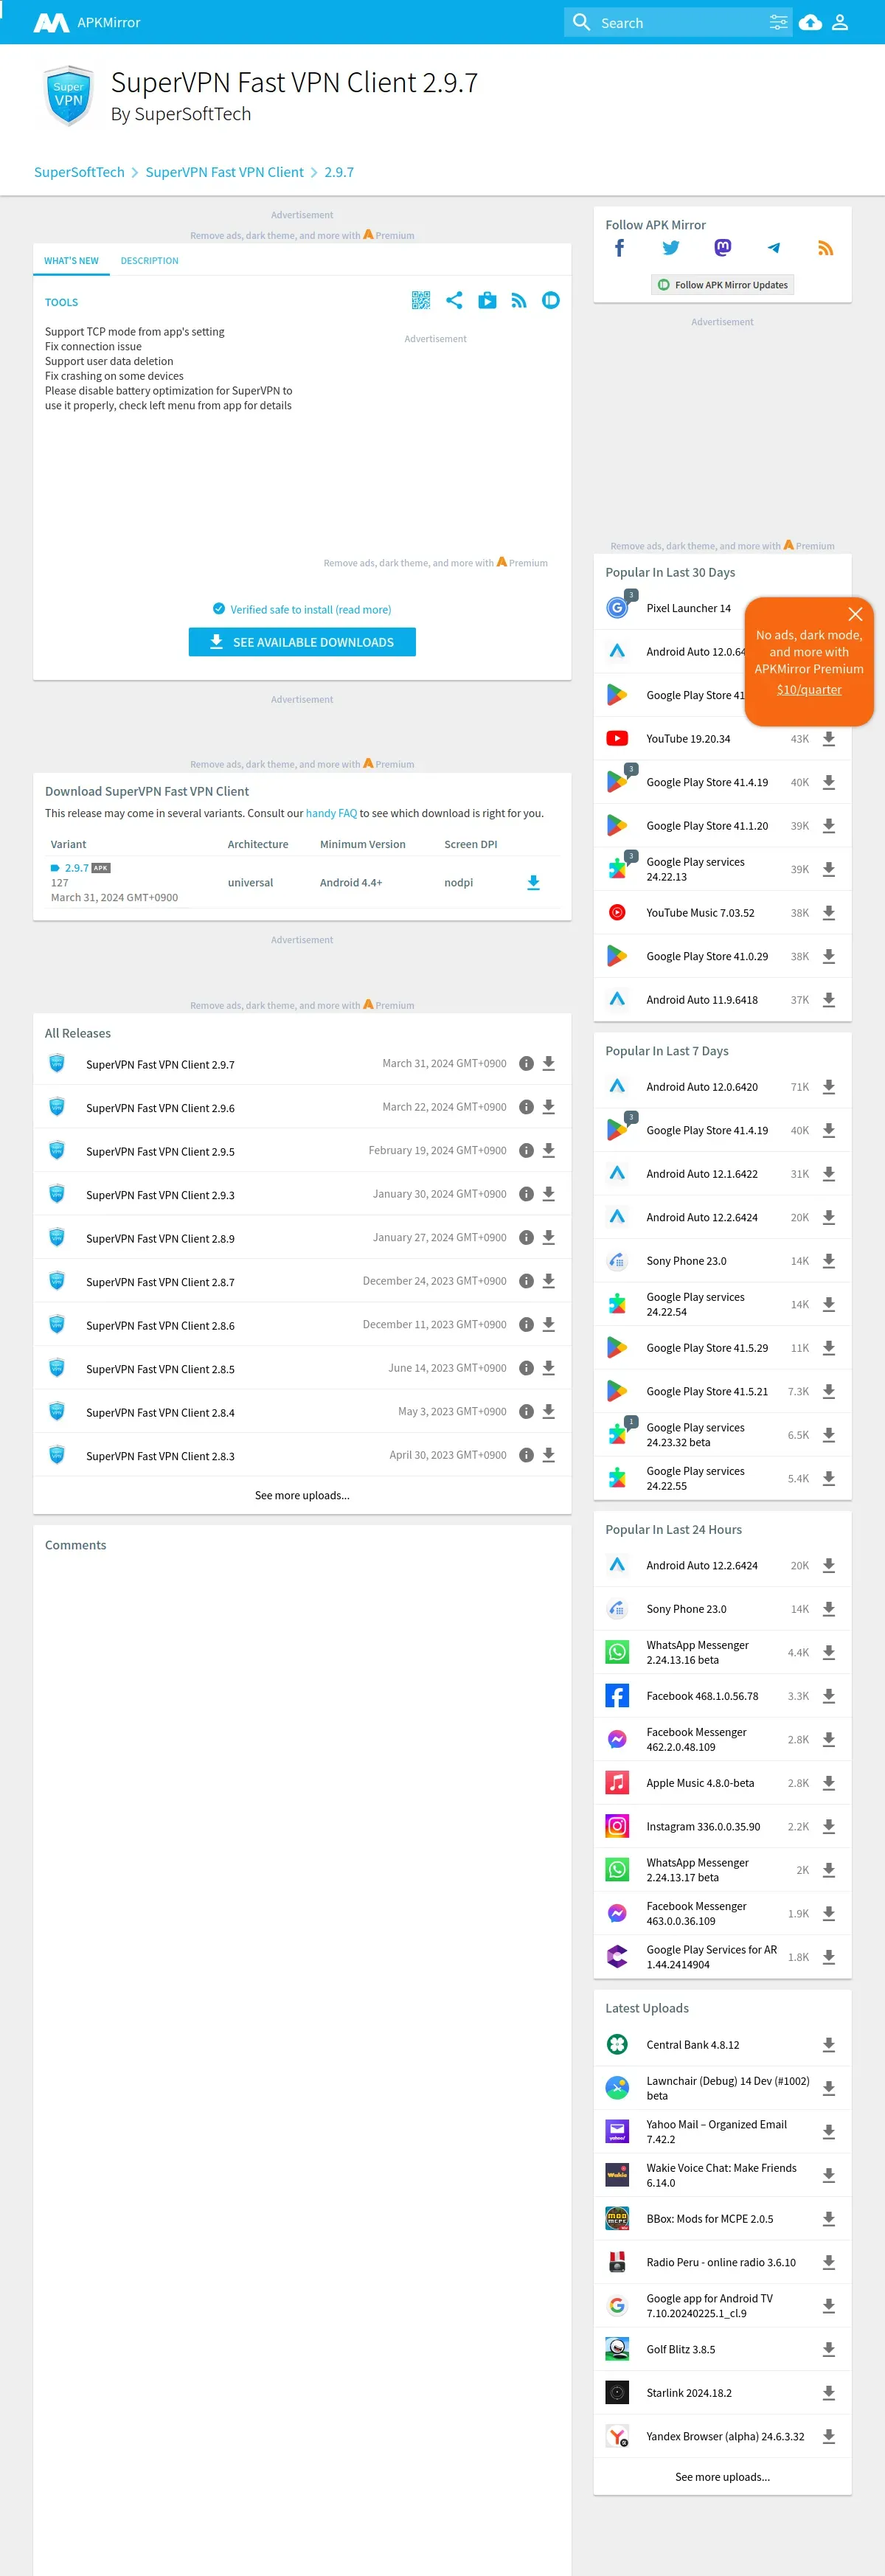Download SuperVPN Fast VPN Client 2.8.3
The height and width of the screenshot is (2576, 885).
click(x=549, y=1455)
